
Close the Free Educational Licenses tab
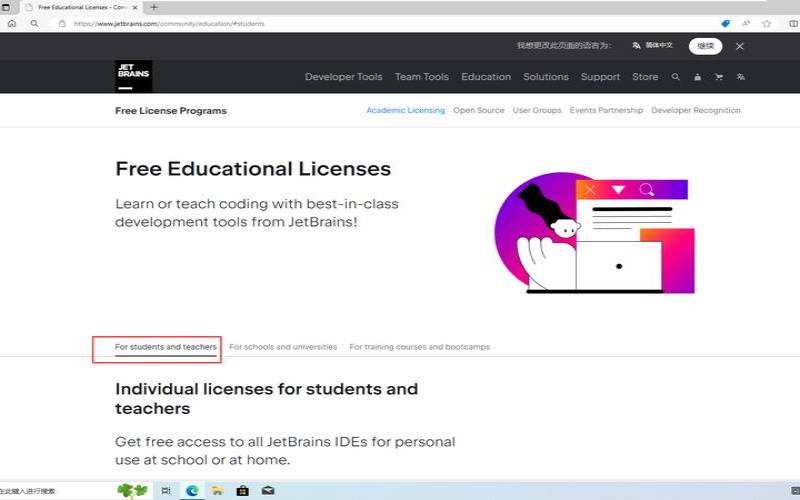point(135,8)
